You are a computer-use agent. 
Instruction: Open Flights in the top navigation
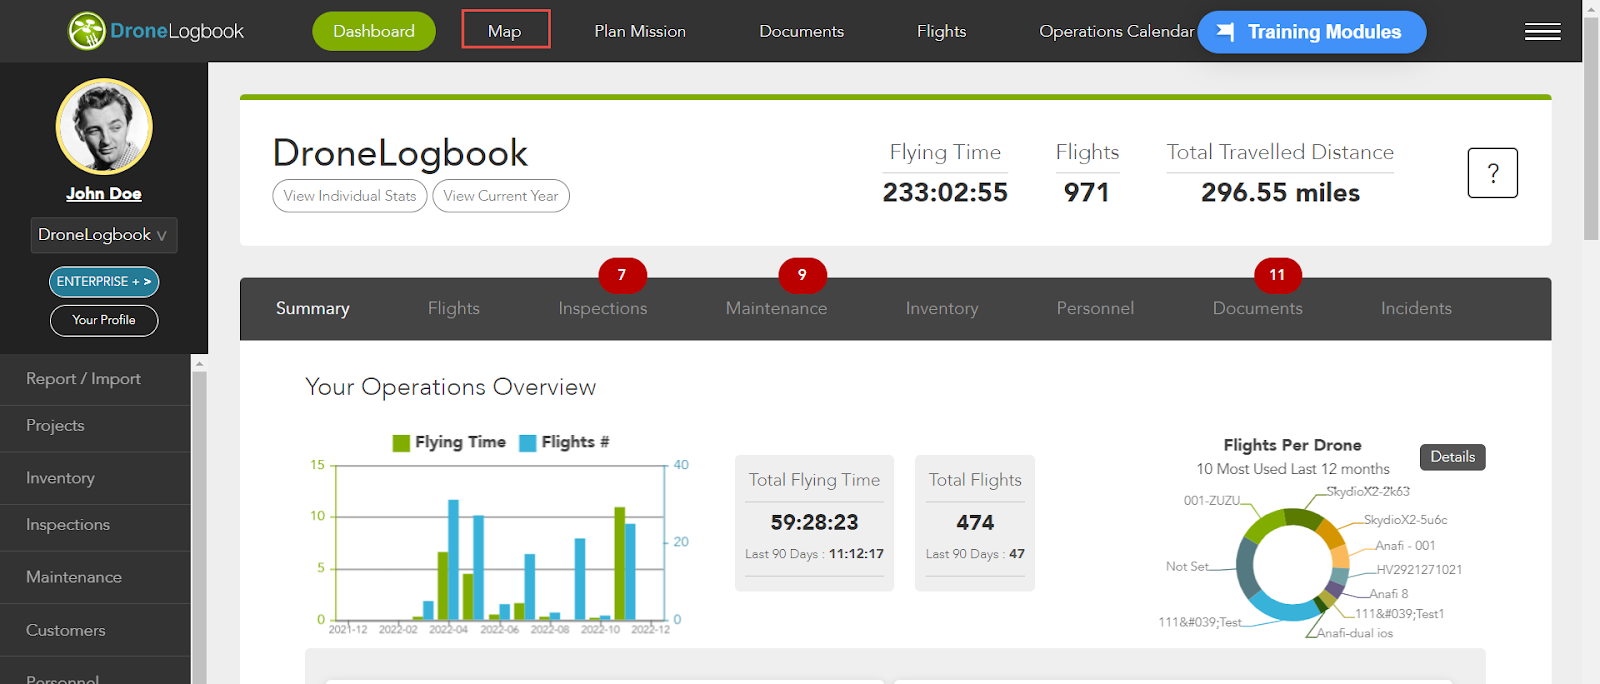[941, 31]
